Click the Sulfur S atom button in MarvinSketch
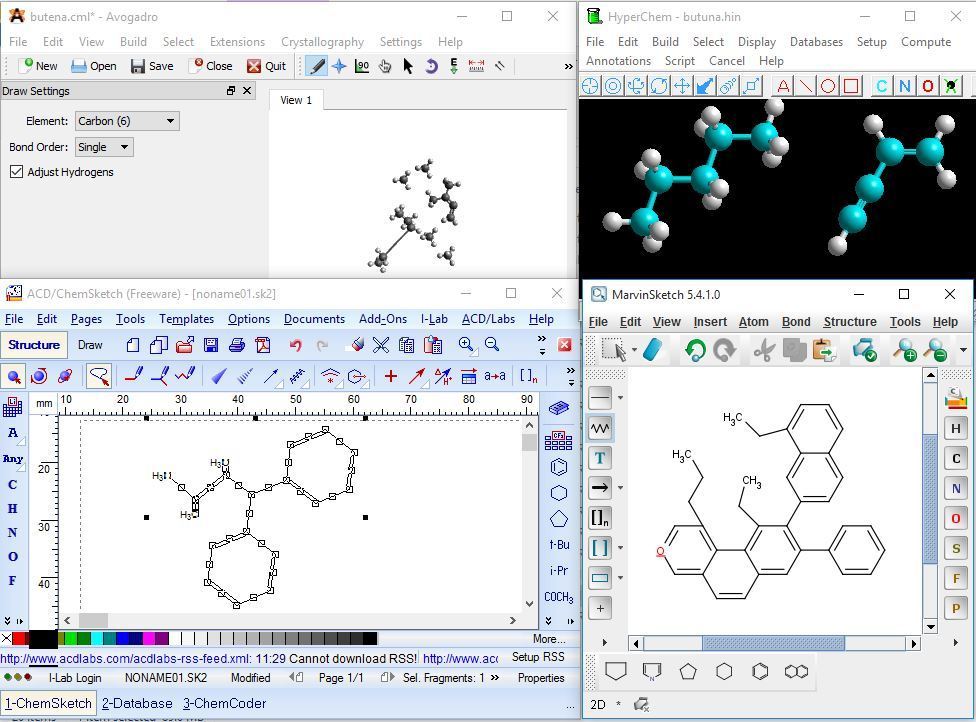Image resolution: width=976 pixels, height=722 pixels. click(x=956, y=548)
